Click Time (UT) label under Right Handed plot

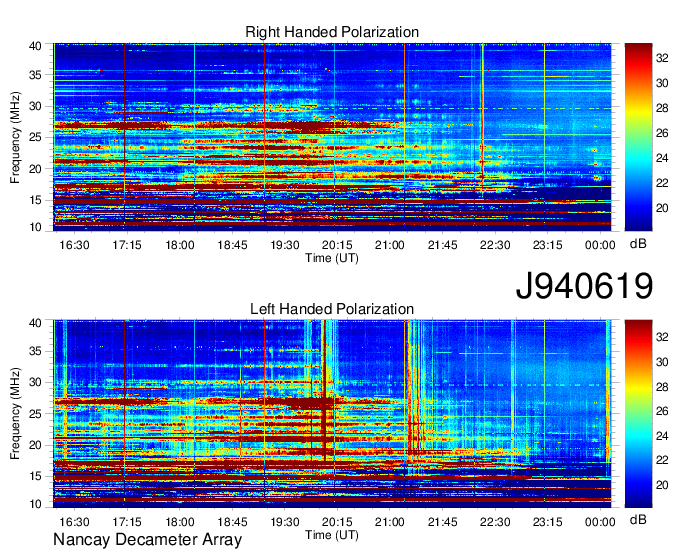tap(332, 258)
